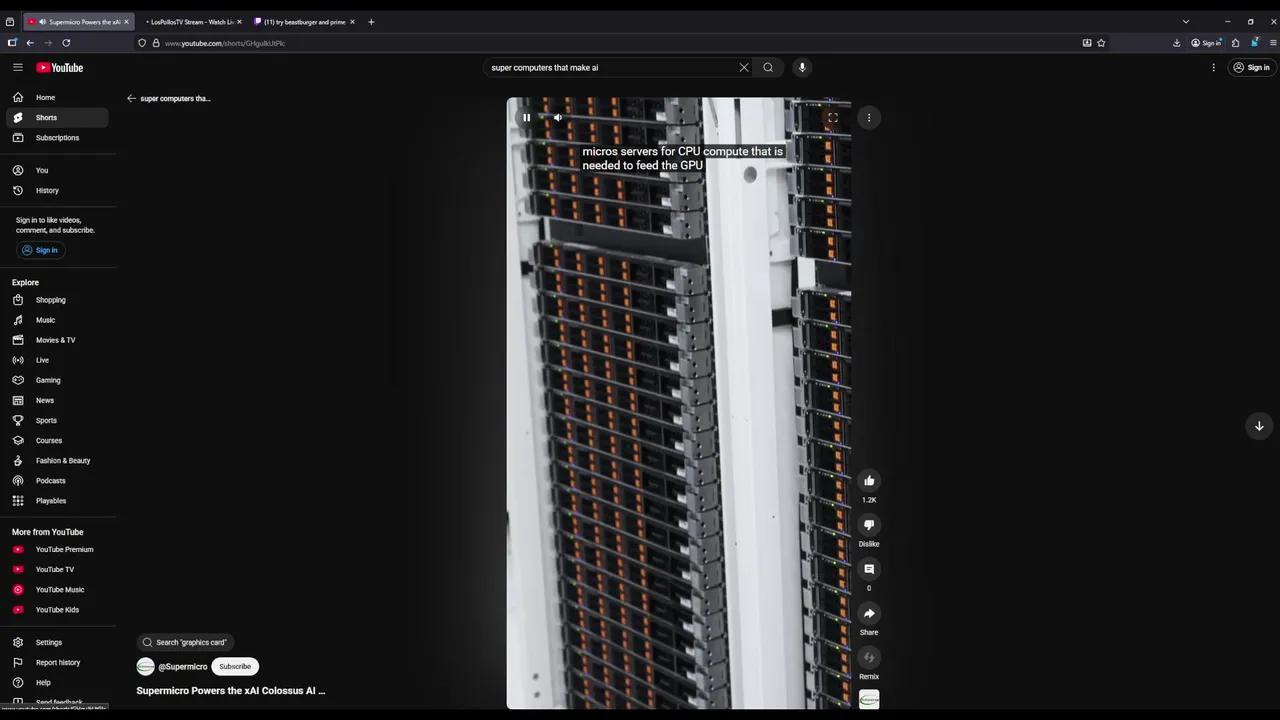1280x720 pixels.
Task: Remix this Short
Action: [869, 657]
